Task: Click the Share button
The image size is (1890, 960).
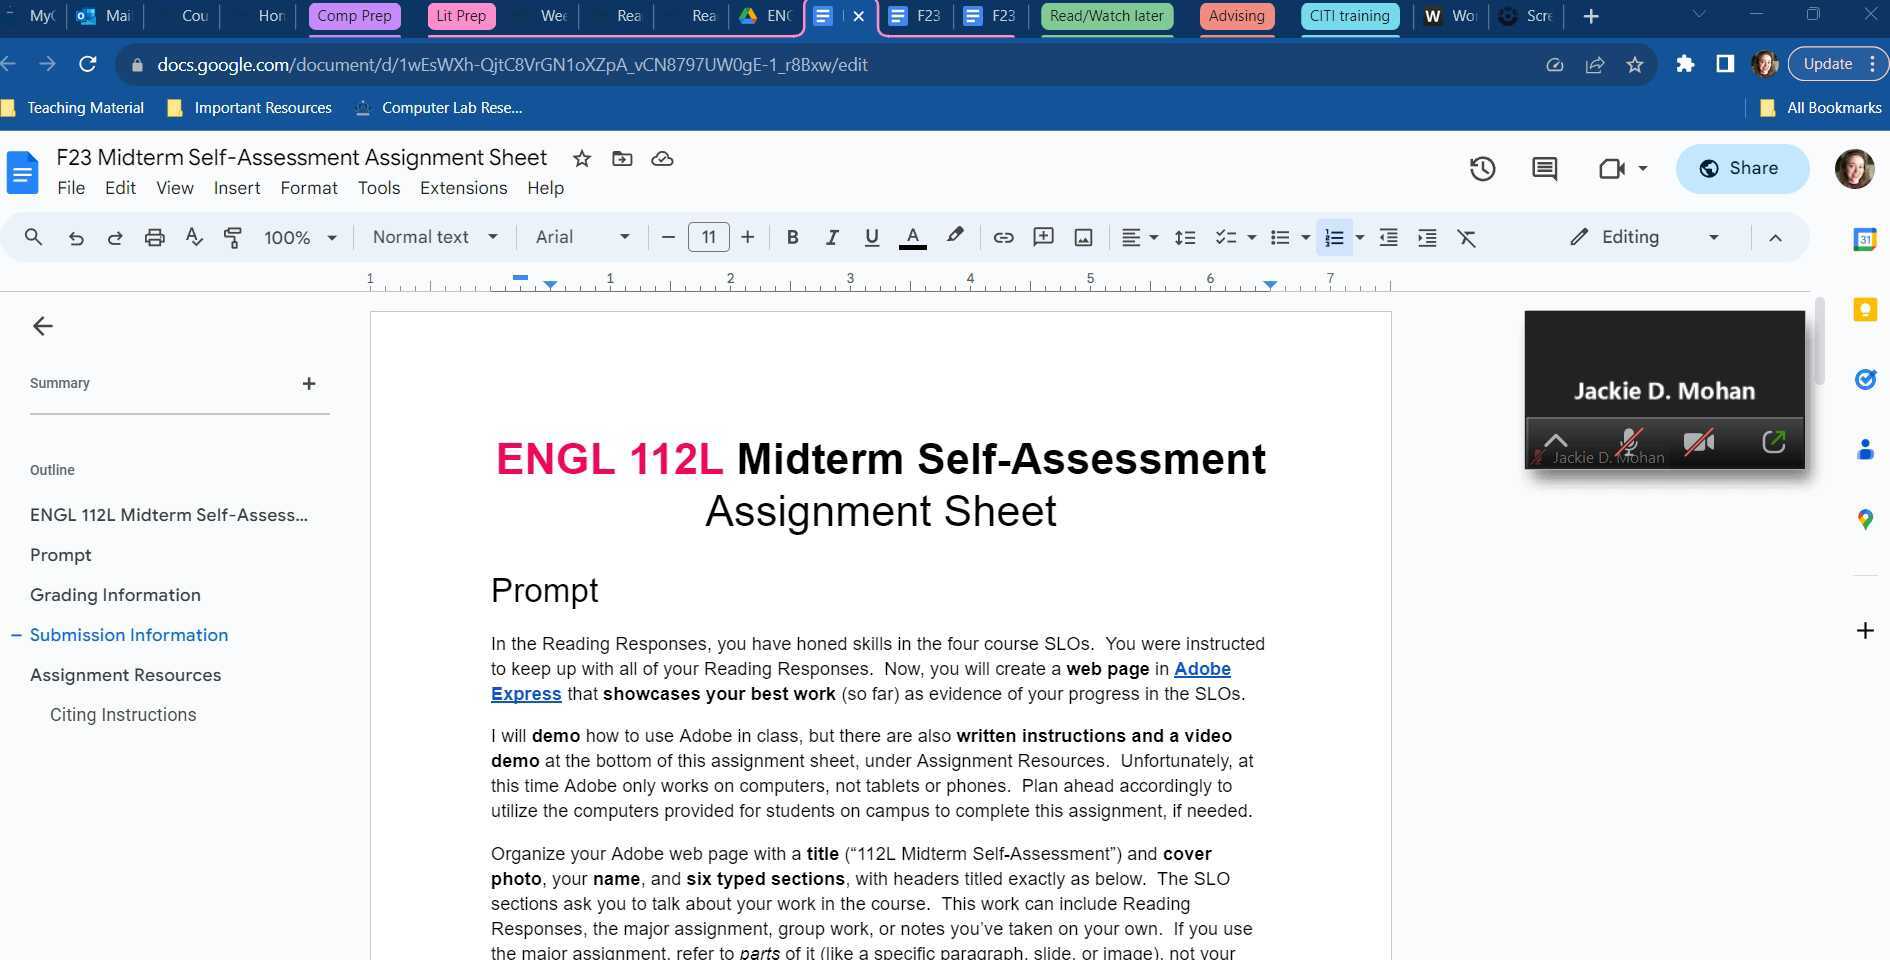Action: pyautogui.click(x=1742, y=168)
